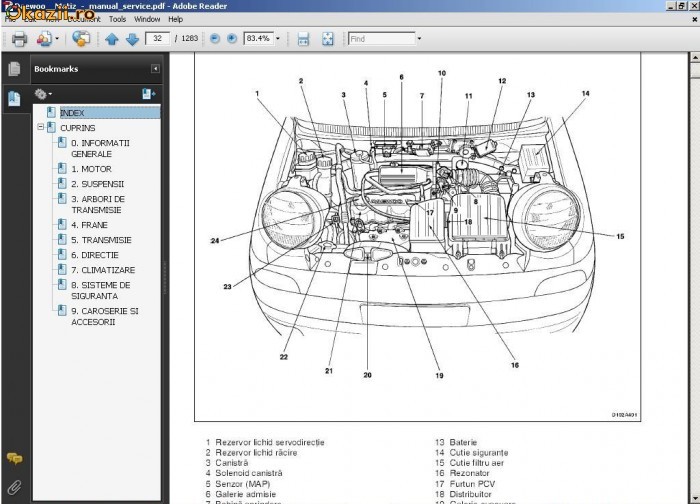Open bookmark 4. FRANE
Screen dimensions: 700x504
(x=89, y=225)
